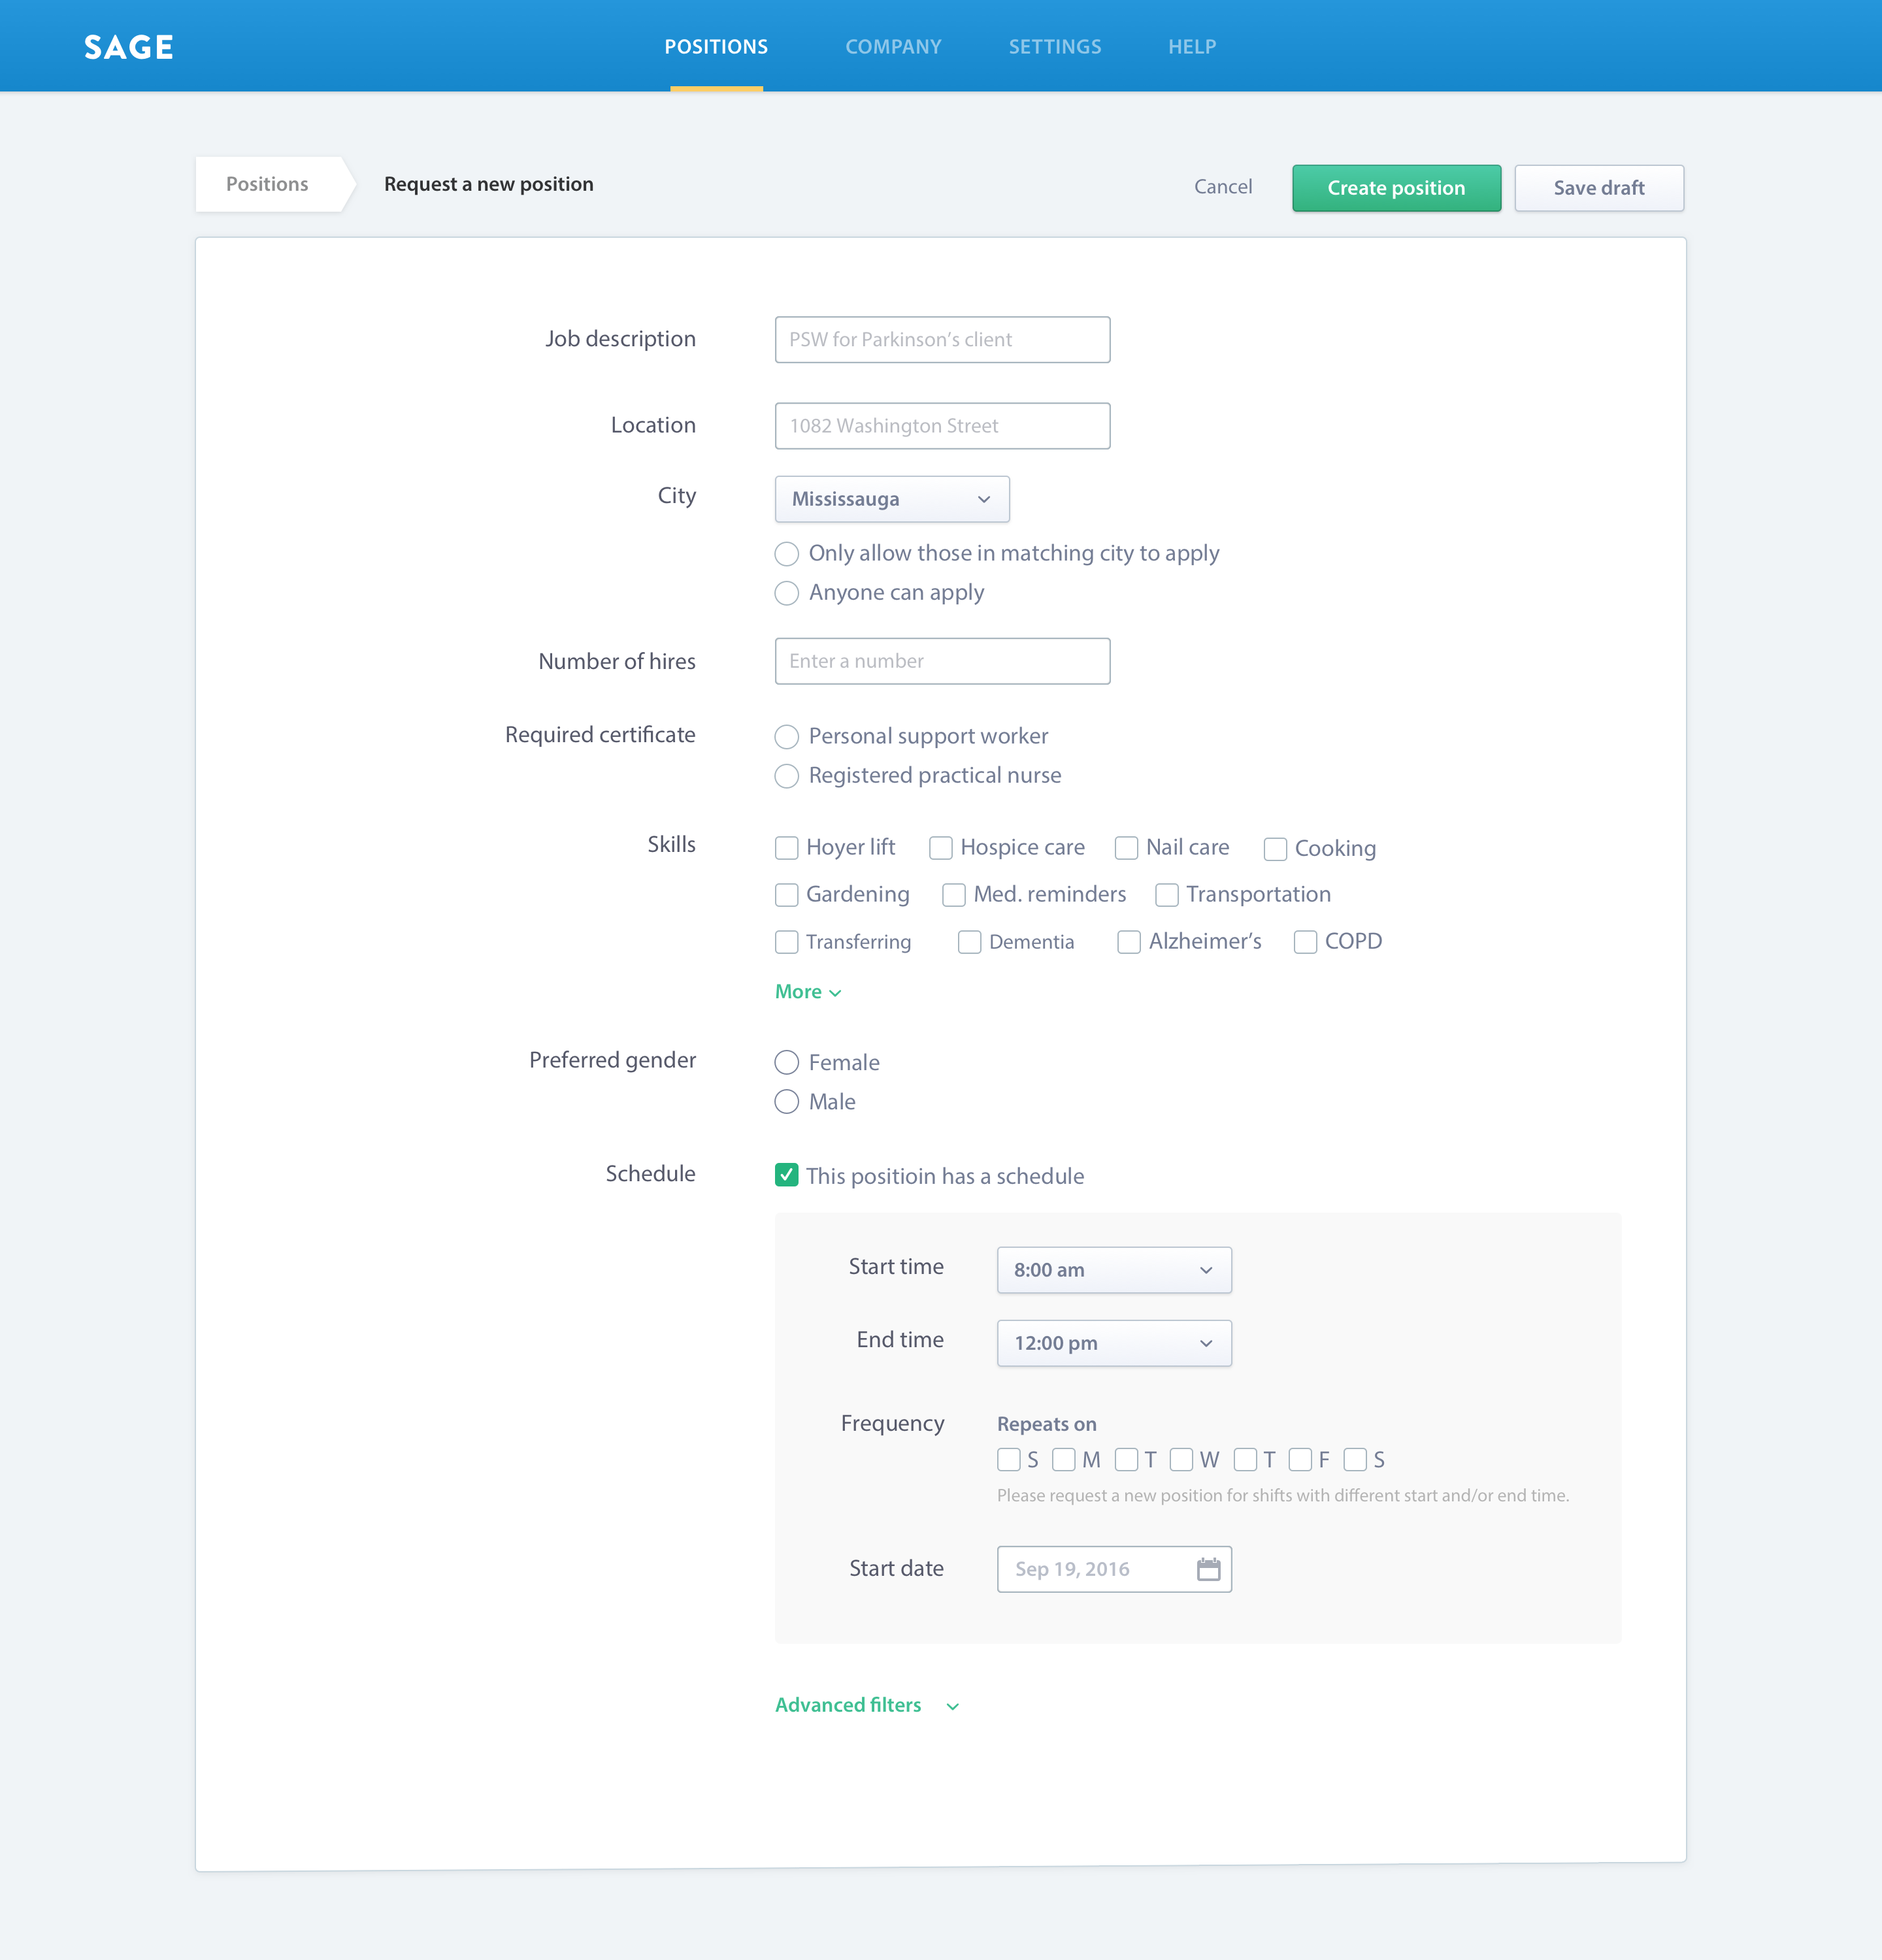Click the SAGE logo
The width and height of the screenshot is (1882, 1960).
129,47
